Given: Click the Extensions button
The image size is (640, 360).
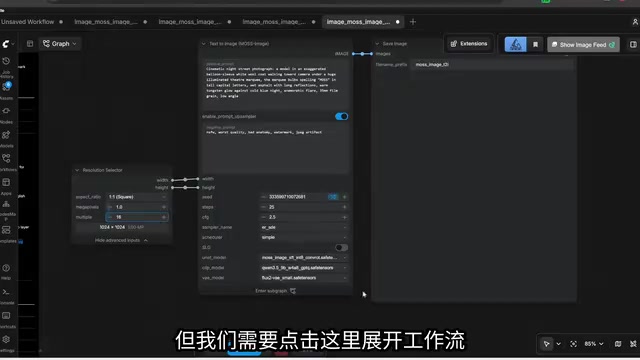Looking at the screenshot, I should [x=469, y=44].
